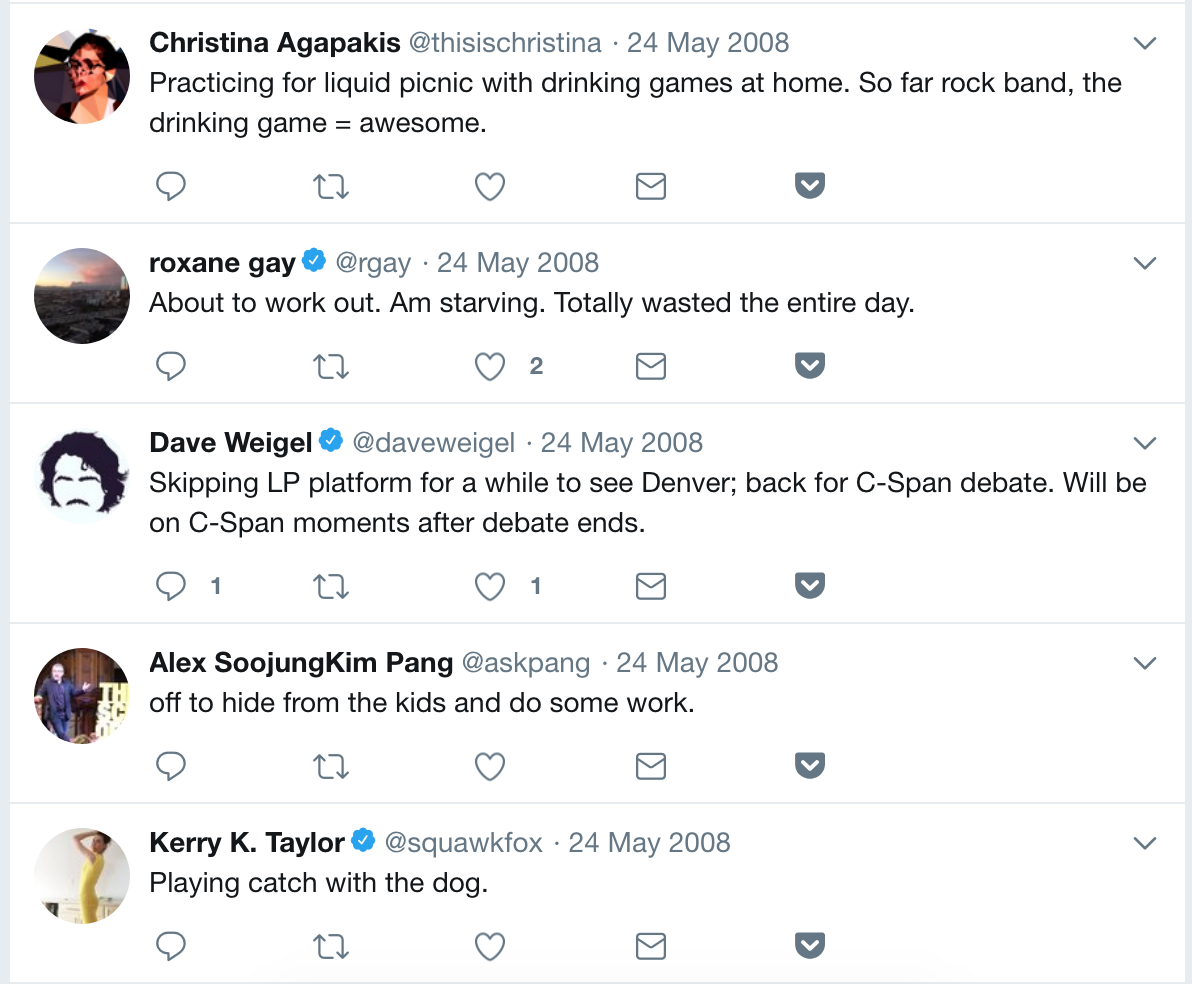1192x984 pixels.
Task: Like Christina Agapakis's drinking game tweet
Action: [490, 186]
